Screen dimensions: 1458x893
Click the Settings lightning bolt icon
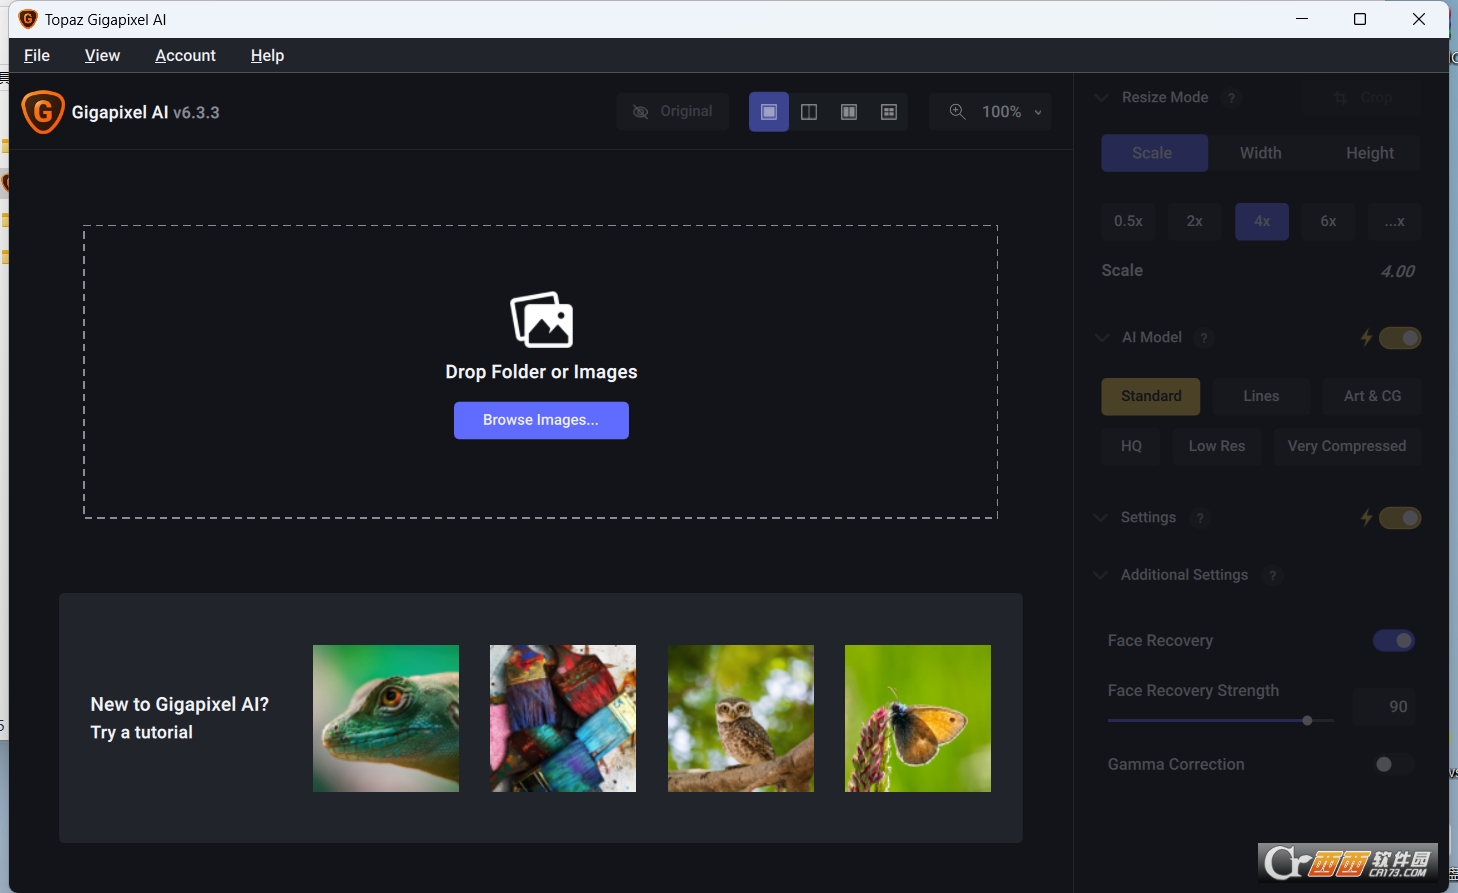pos(1366,518)
